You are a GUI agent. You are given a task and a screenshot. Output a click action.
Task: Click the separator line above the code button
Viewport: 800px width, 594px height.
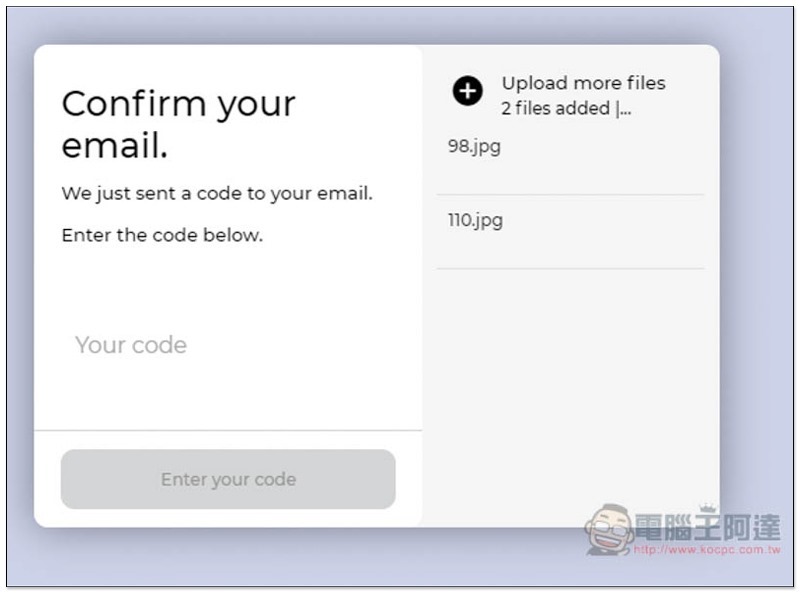point(228,431)
